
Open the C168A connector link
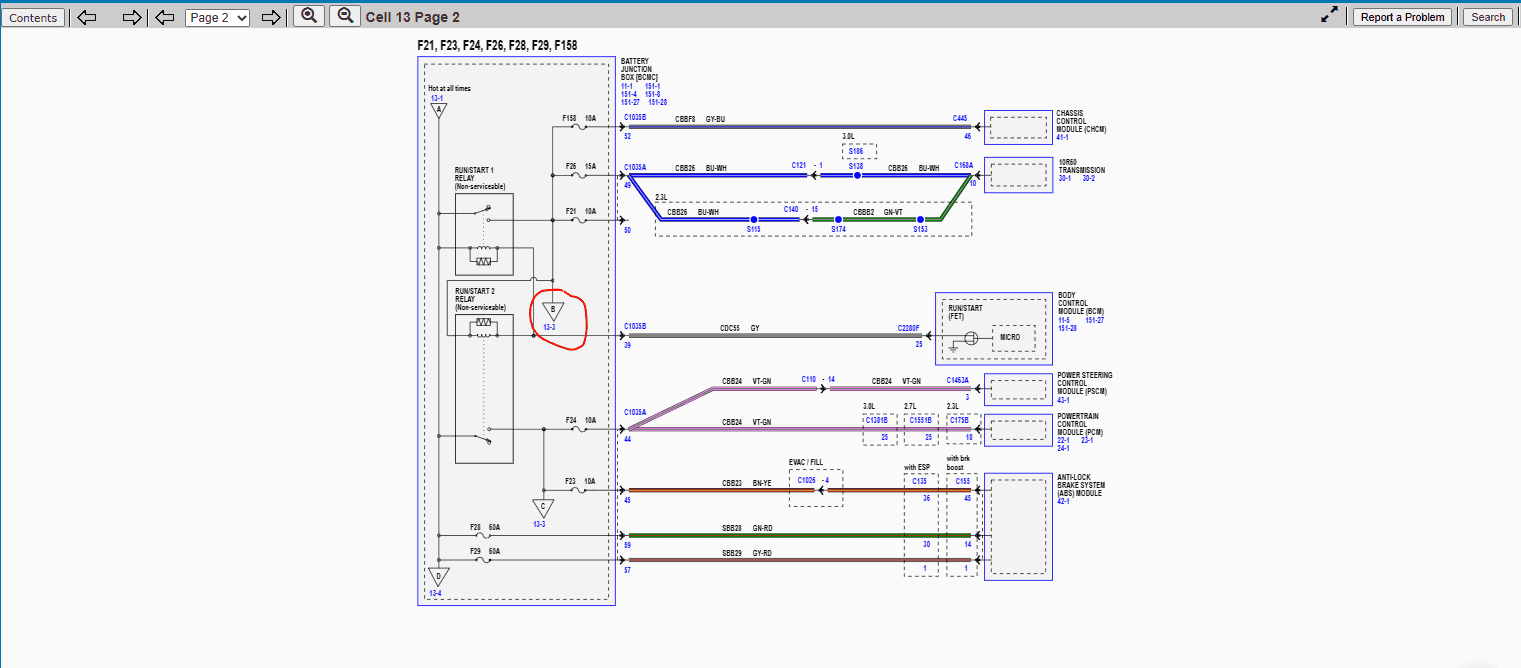pyautogui.click(x=963, y=165)
